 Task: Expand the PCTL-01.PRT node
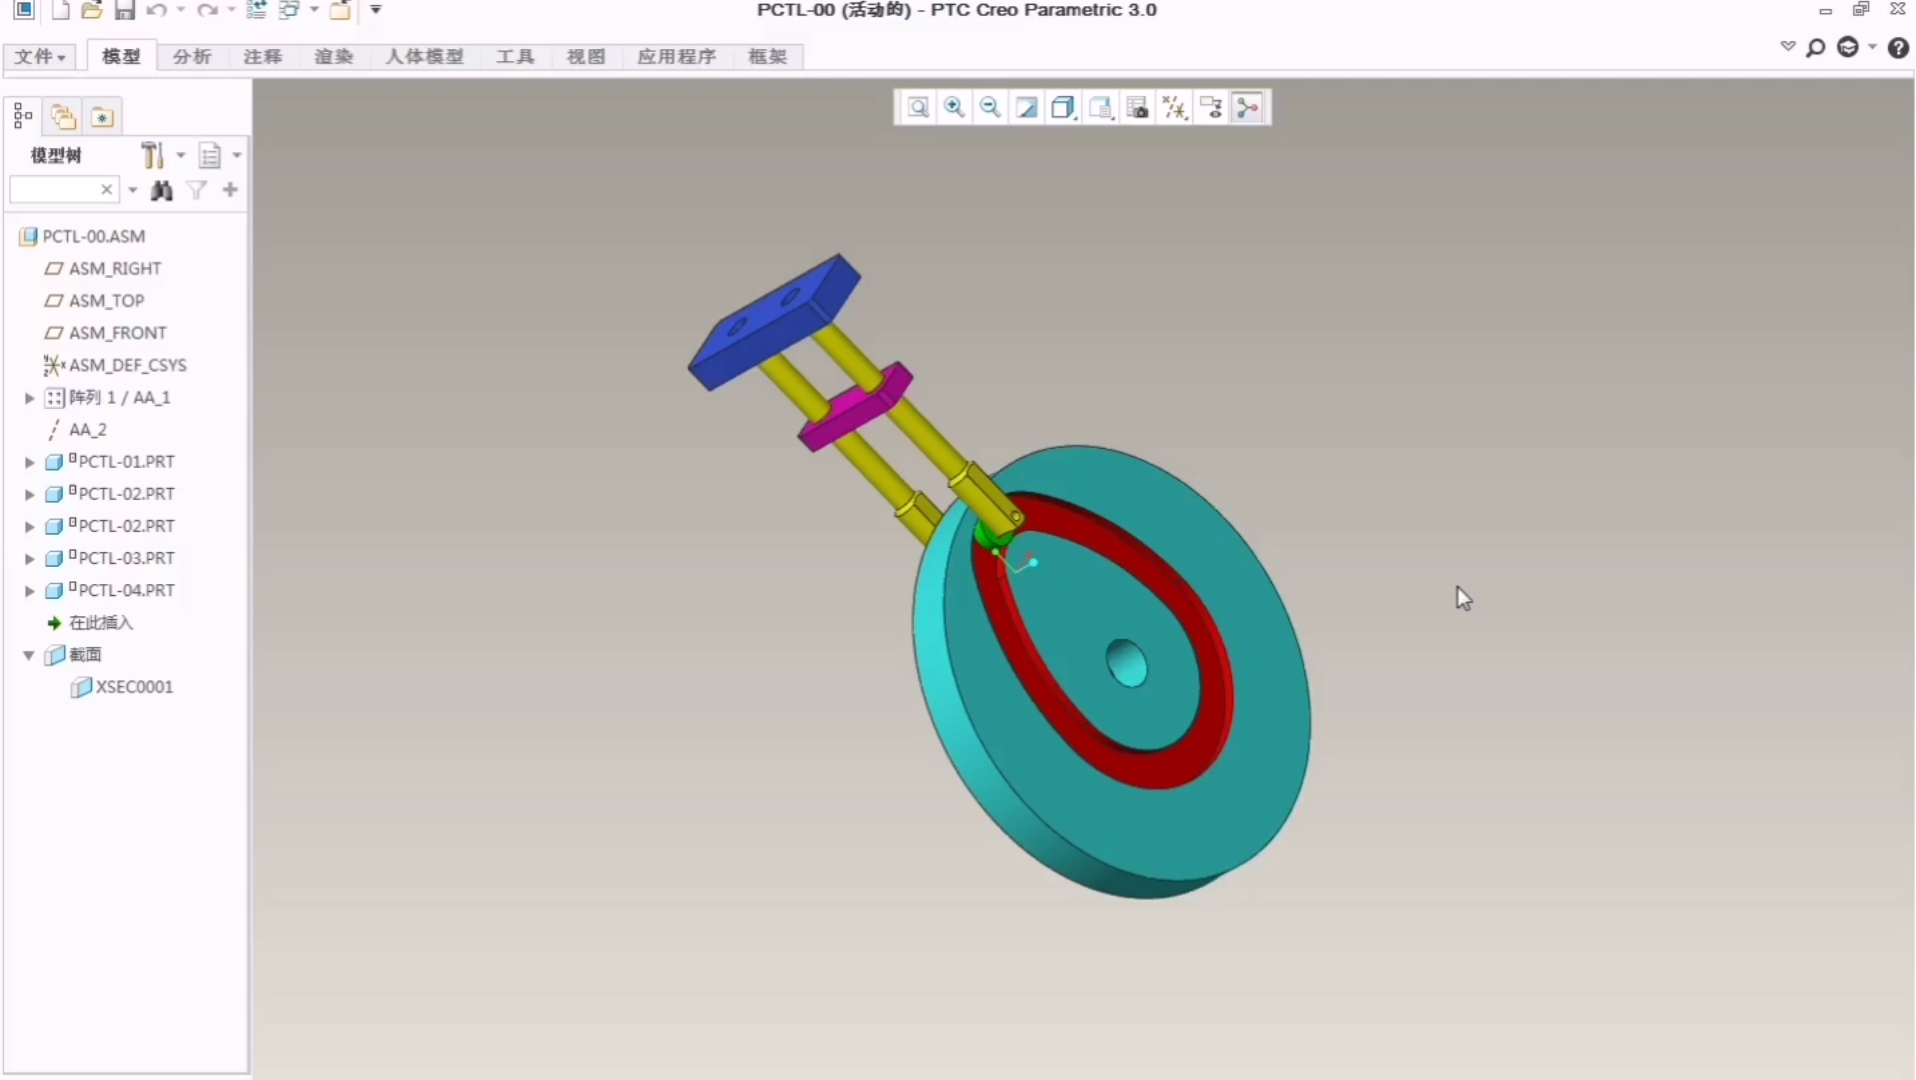point(30,462)
